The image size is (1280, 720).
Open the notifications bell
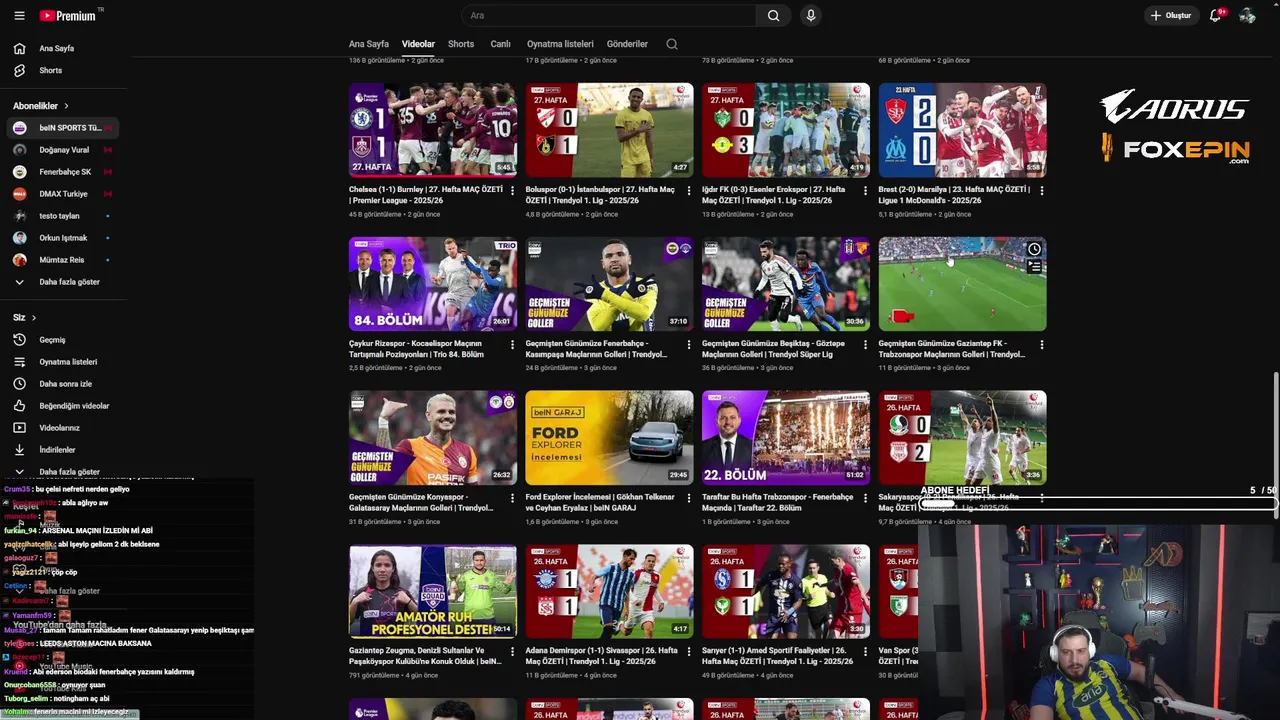pyautogui.click(x=1215, y=15)
